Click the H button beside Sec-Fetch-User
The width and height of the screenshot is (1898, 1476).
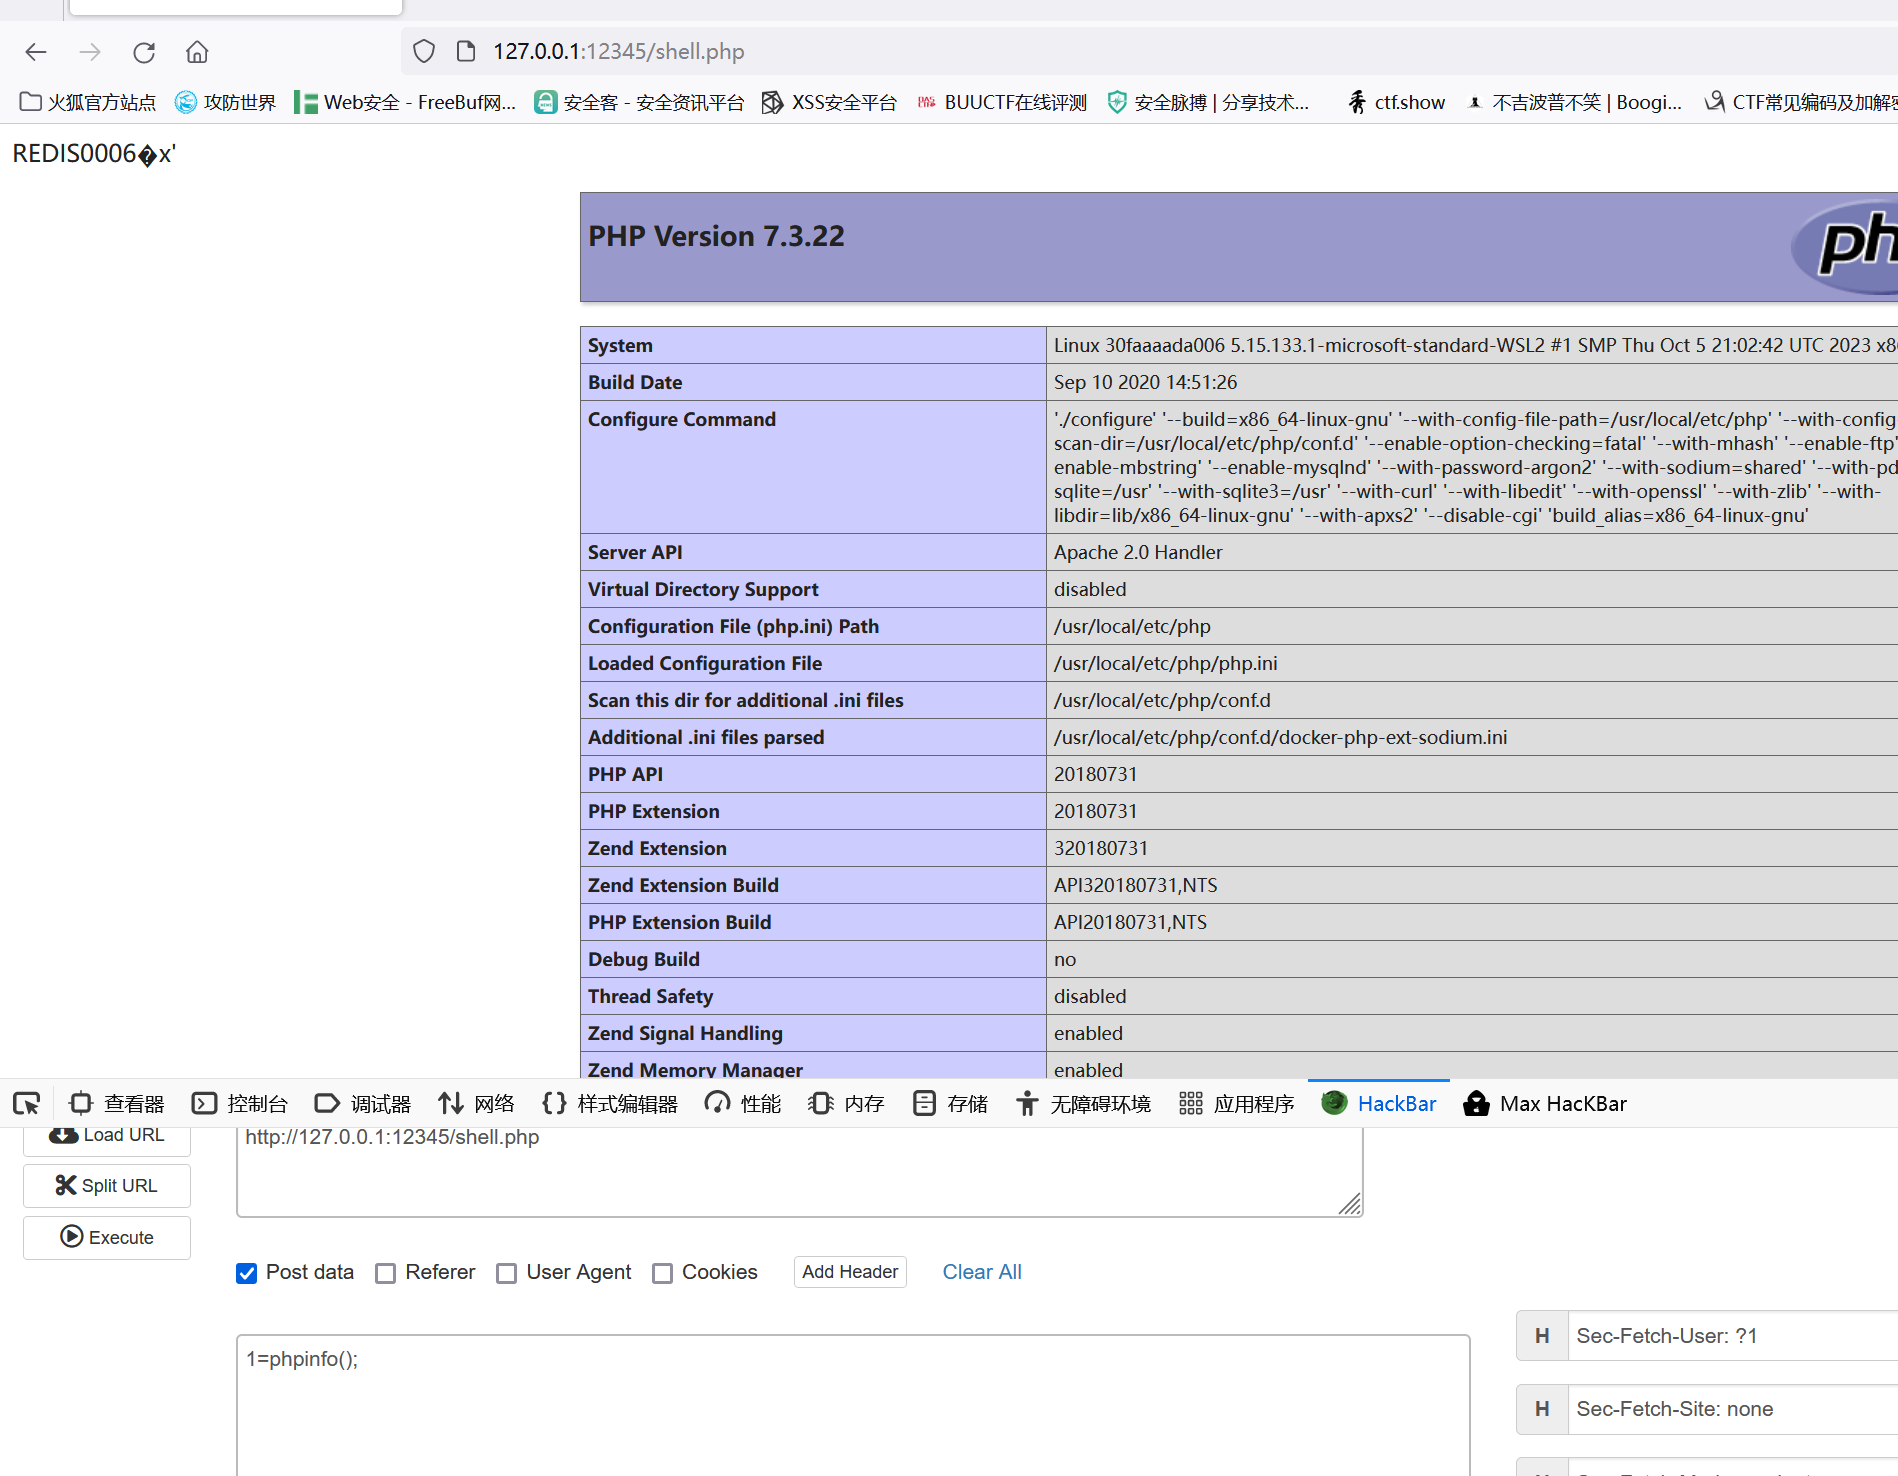pos(1542,1336)
